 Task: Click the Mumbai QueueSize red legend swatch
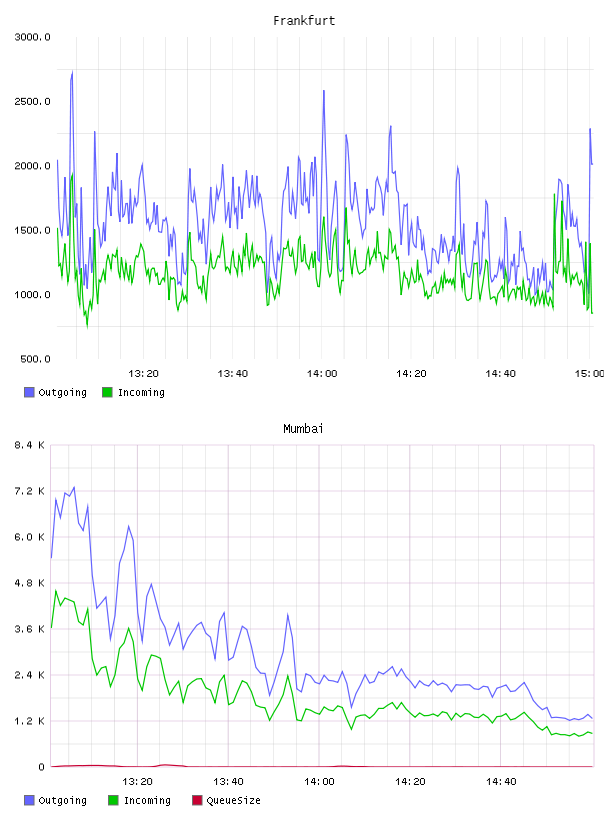(197, 800)
